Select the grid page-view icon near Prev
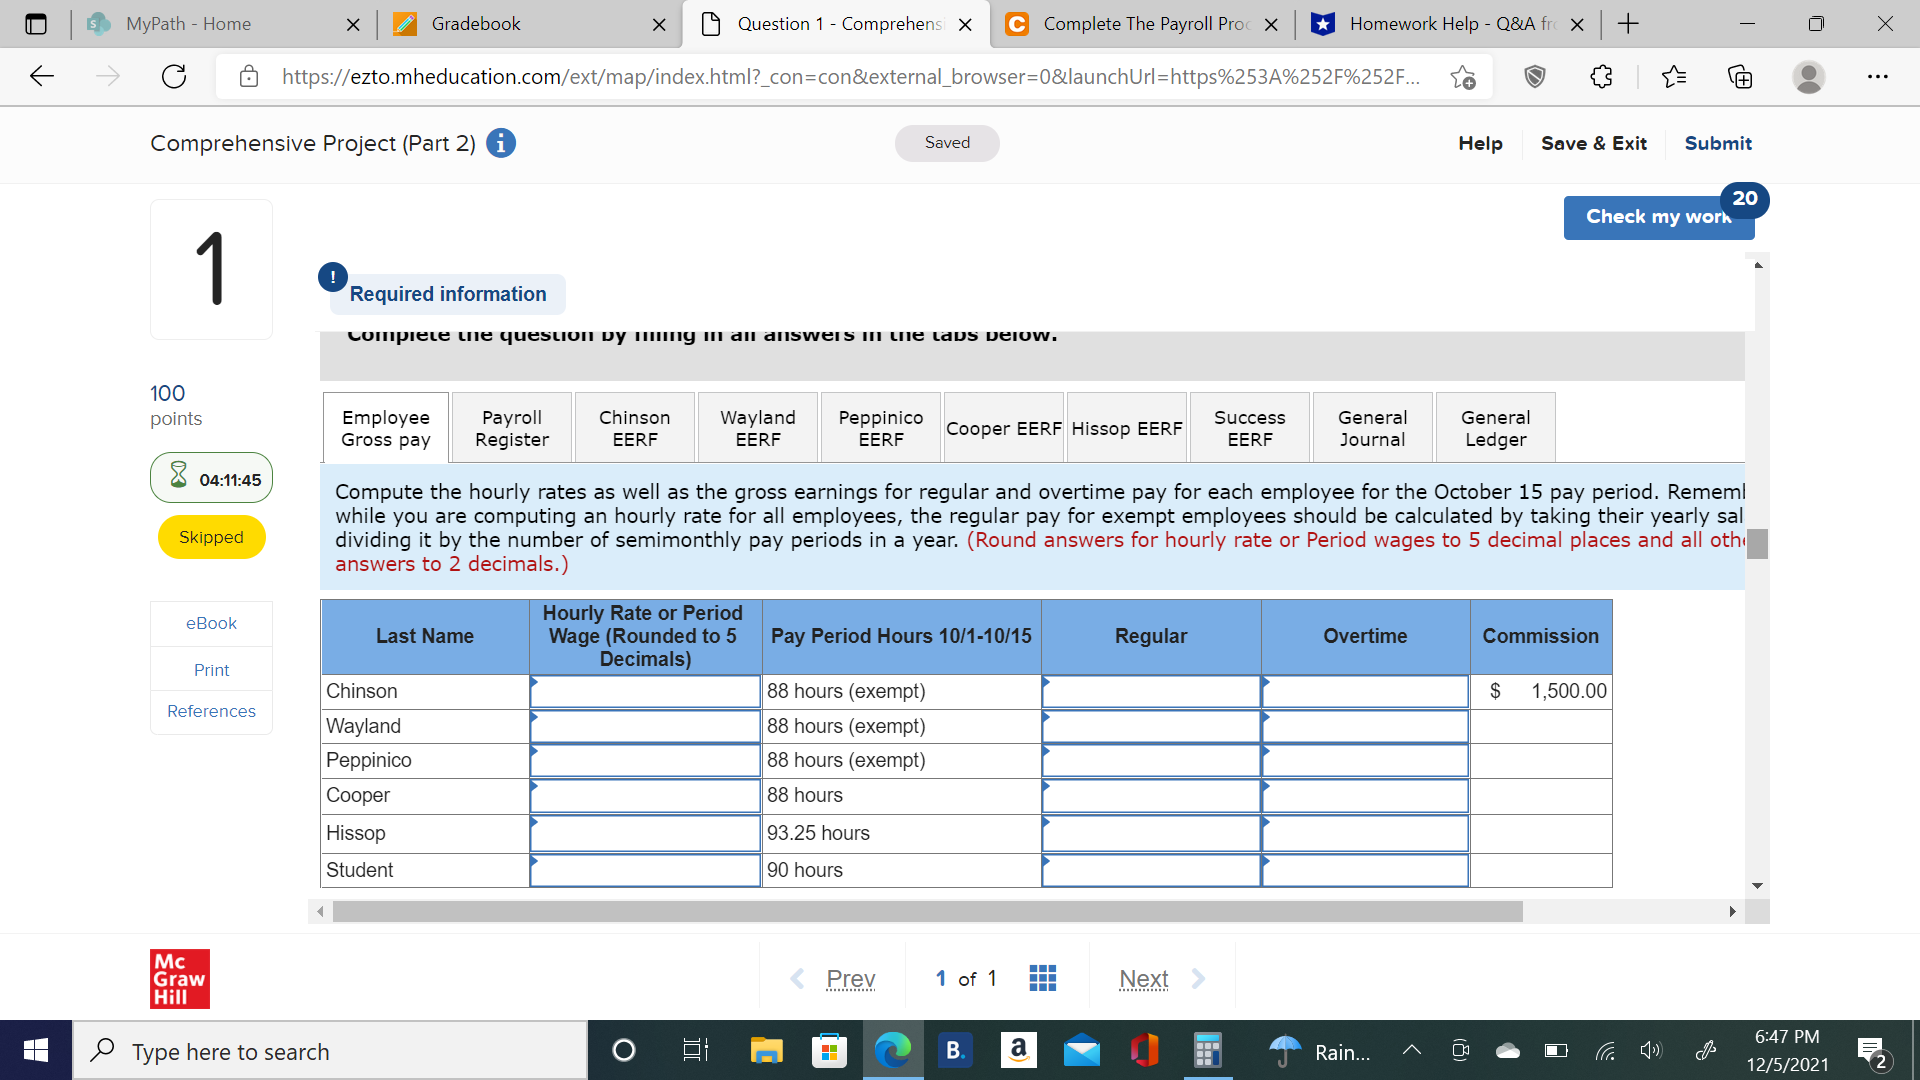Image resolution: width=1920 pixels, height=1080 pixels. pyautogui.click(x=1042, y=978)
